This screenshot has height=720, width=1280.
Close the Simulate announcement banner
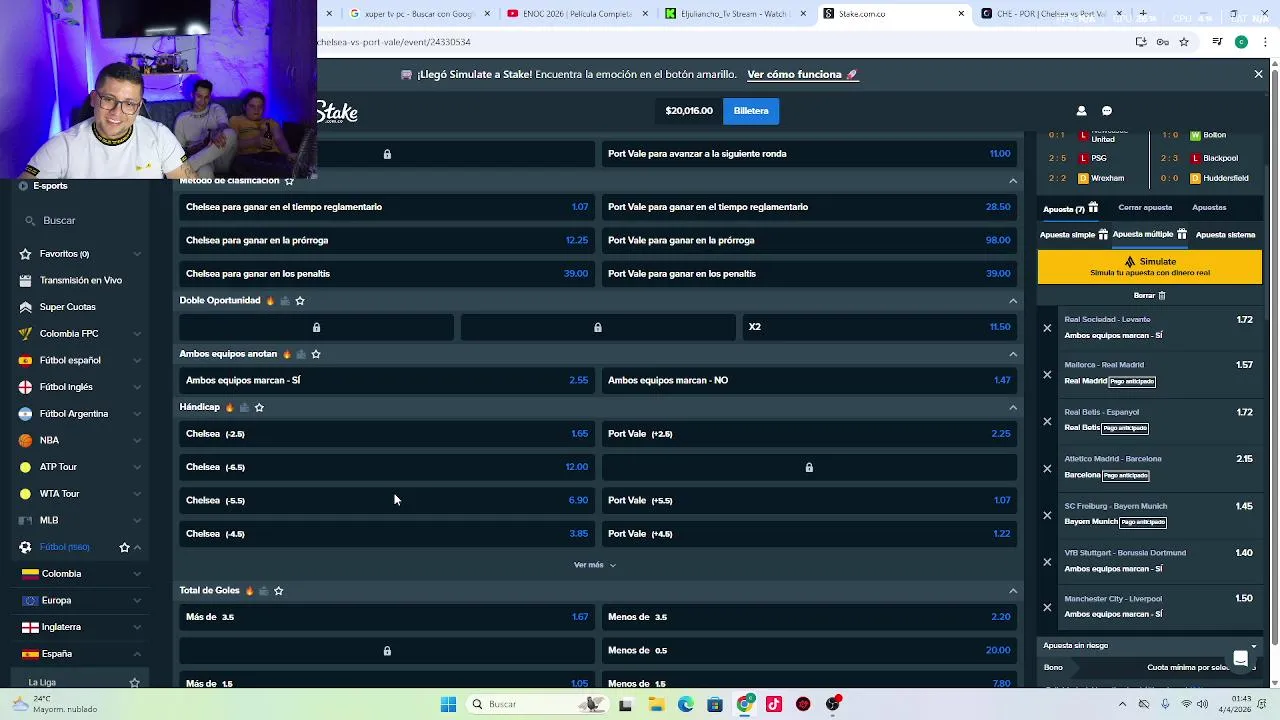coord(1258,74)
